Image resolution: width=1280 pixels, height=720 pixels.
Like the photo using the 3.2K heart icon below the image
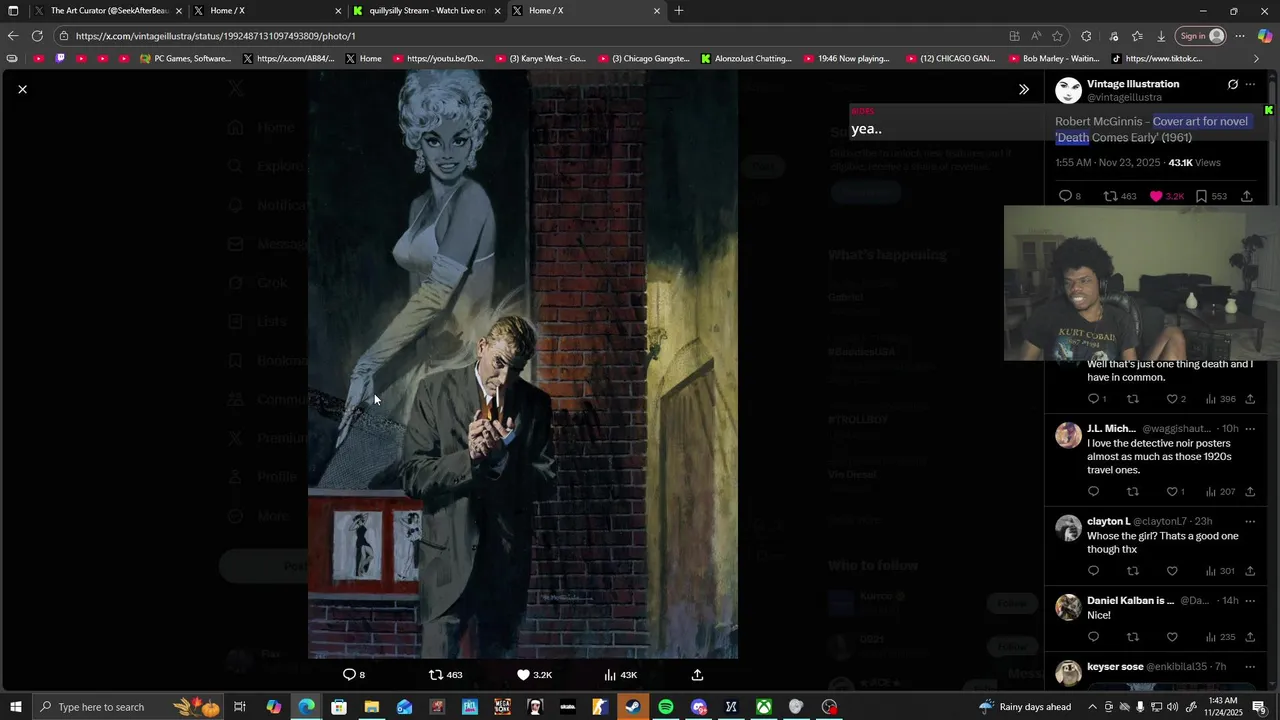(x=523, y=675)
